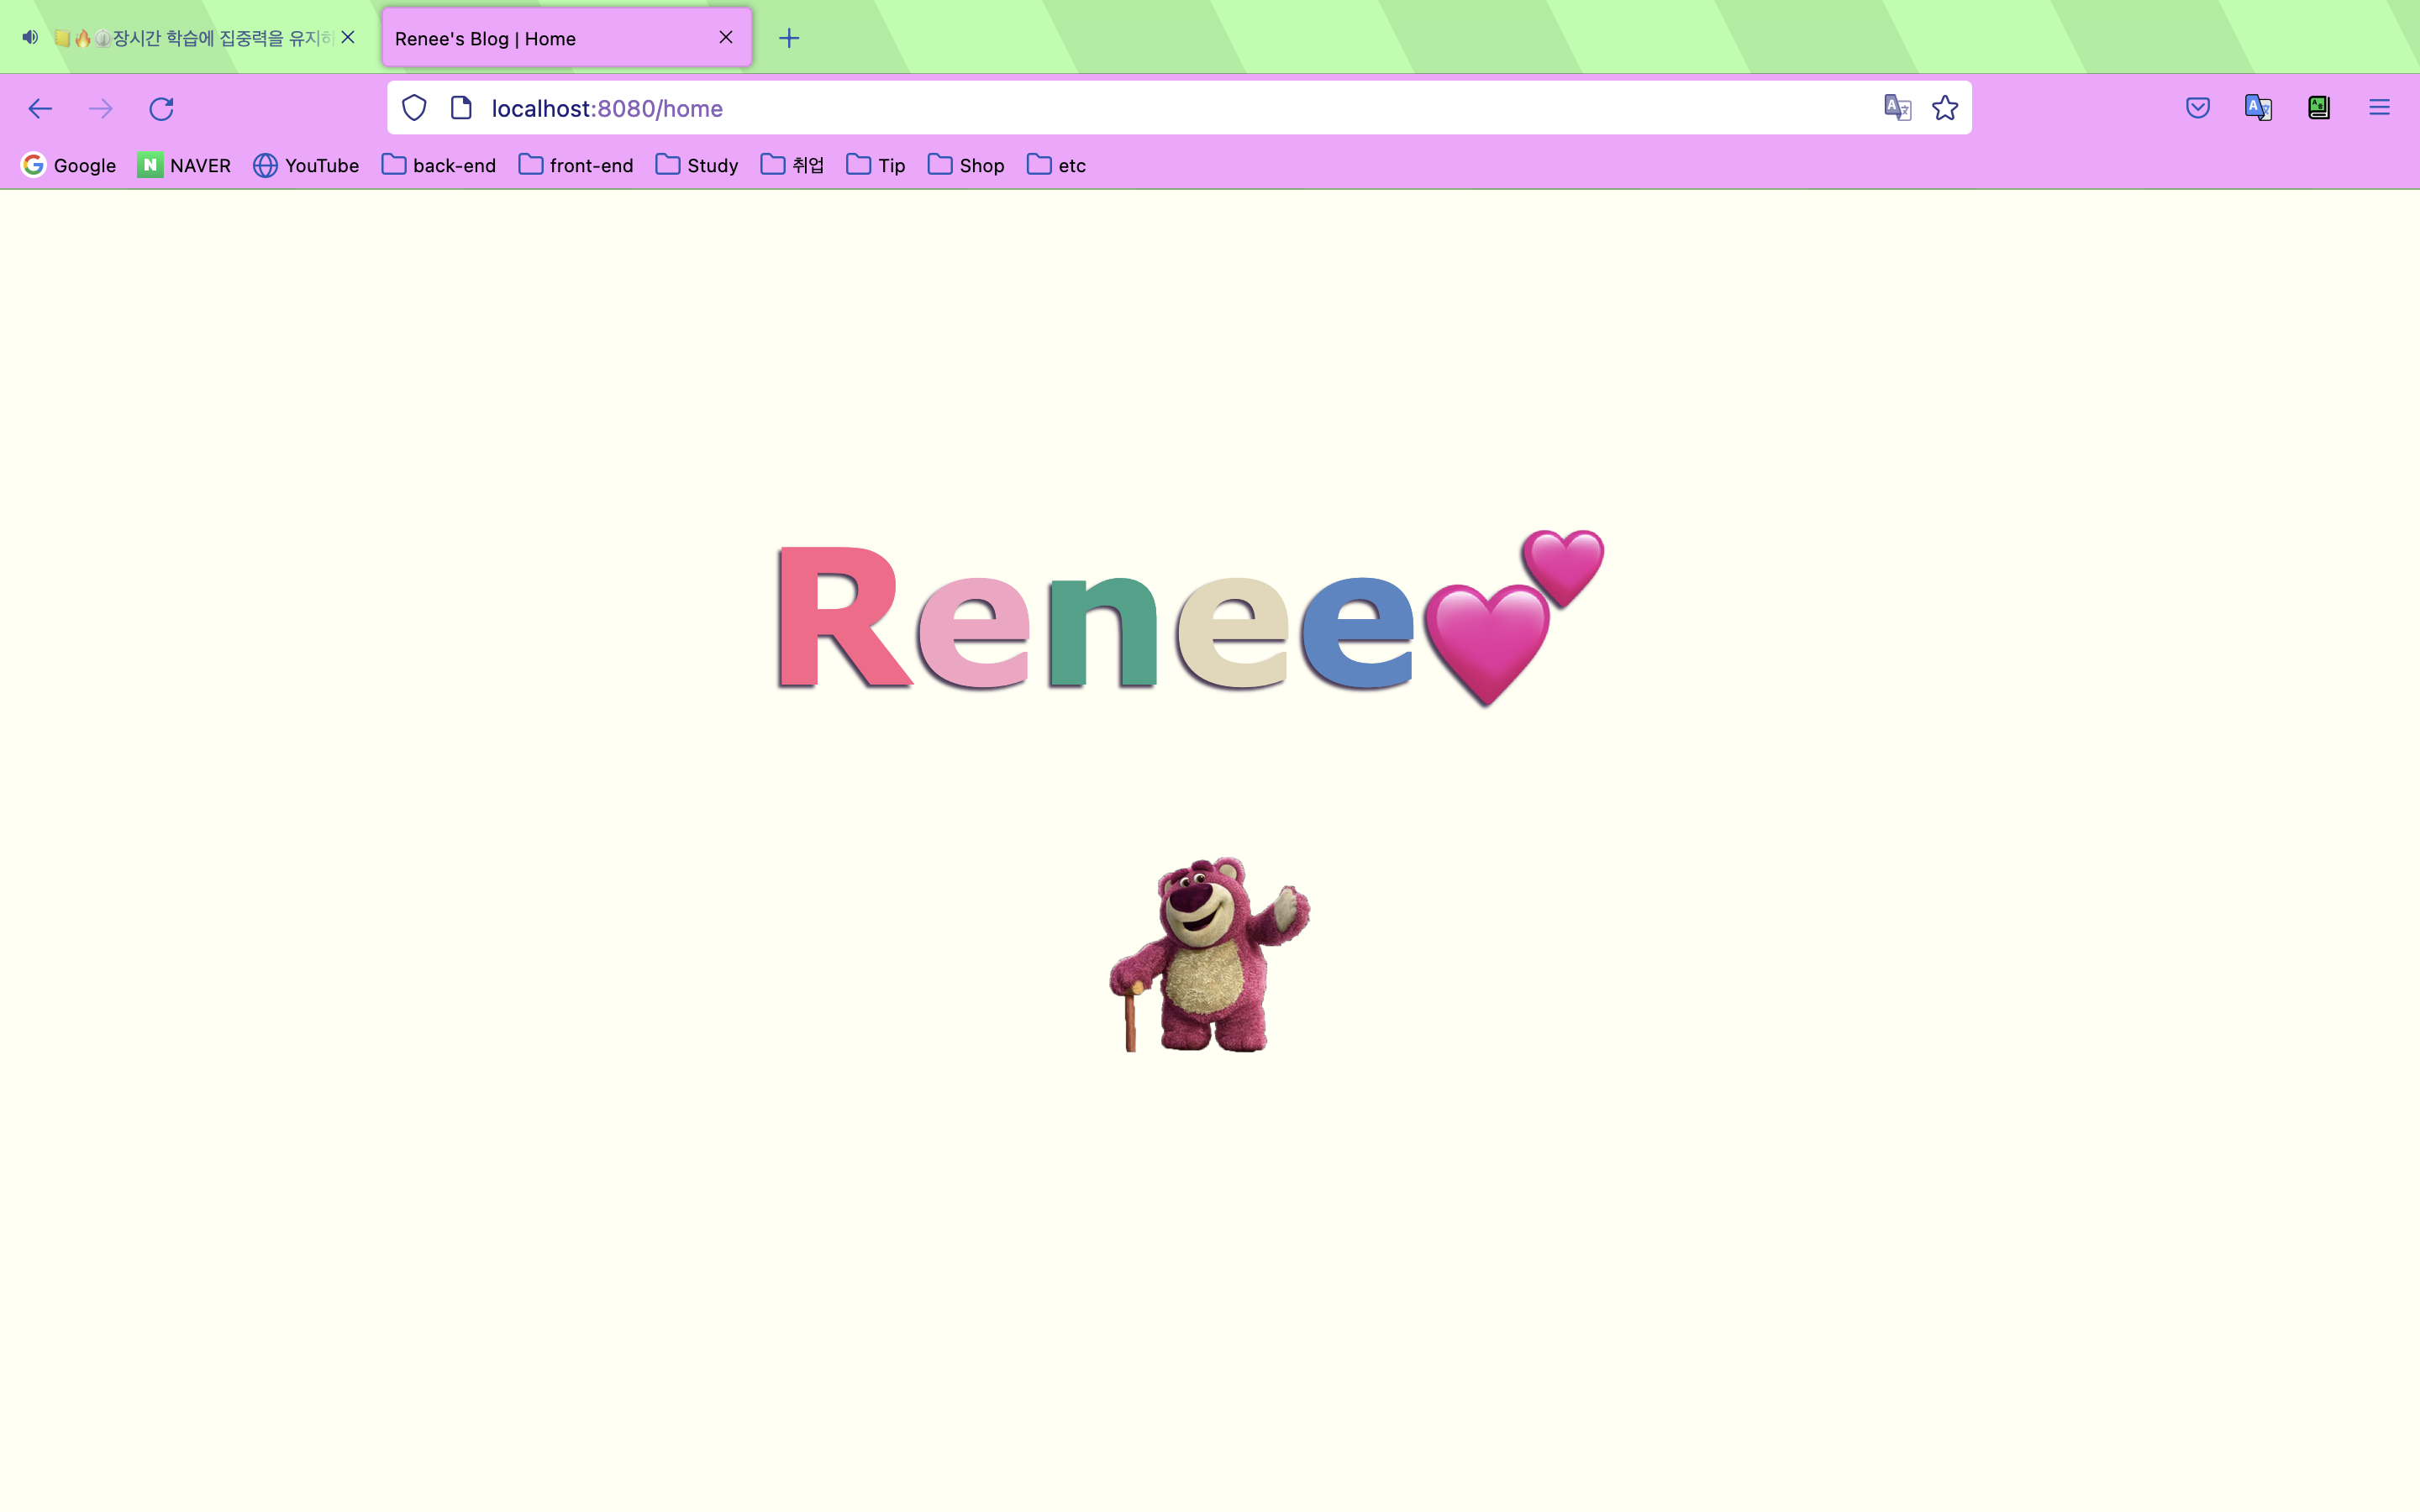Open the NAVER bookmark
Viewport: 2420px width, 1512px height.
coord(185,165)
